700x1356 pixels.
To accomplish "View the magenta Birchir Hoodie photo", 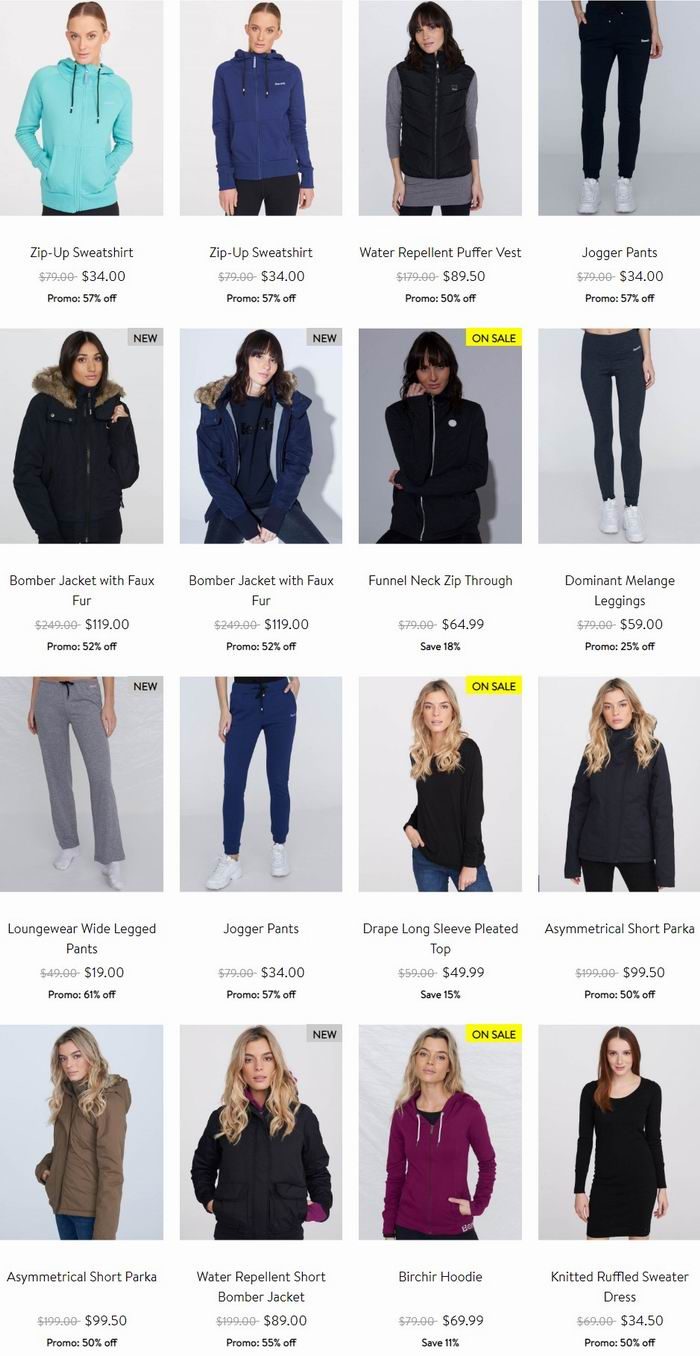I will click(440, 1132).
